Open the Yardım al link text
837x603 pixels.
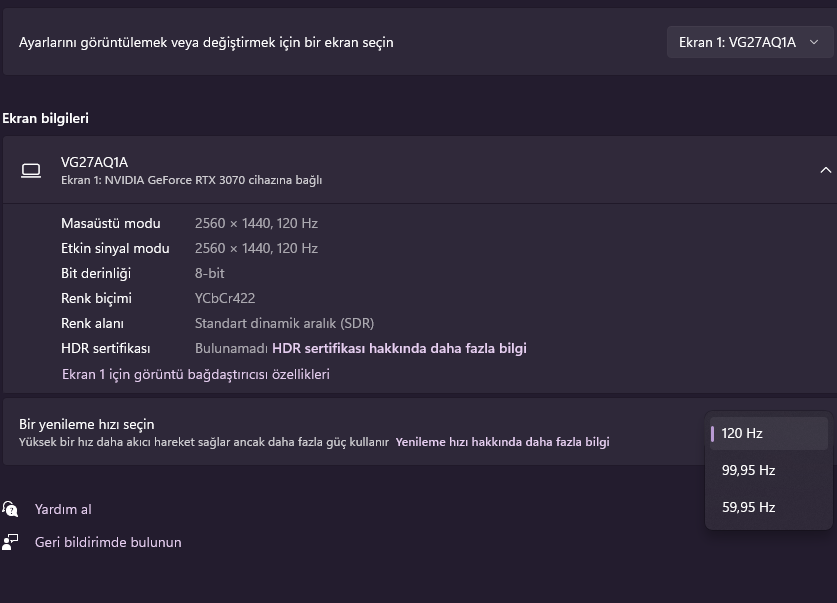(63, 509)
